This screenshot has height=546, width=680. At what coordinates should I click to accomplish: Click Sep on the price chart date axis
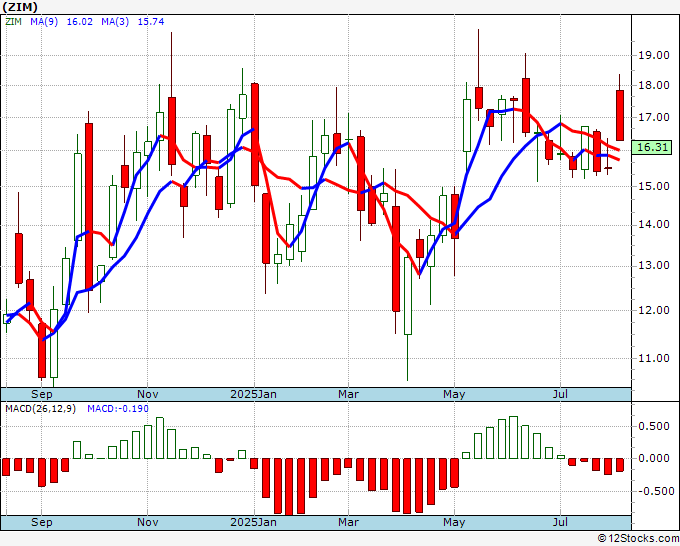pyautogui.click(x=42, y=395)
